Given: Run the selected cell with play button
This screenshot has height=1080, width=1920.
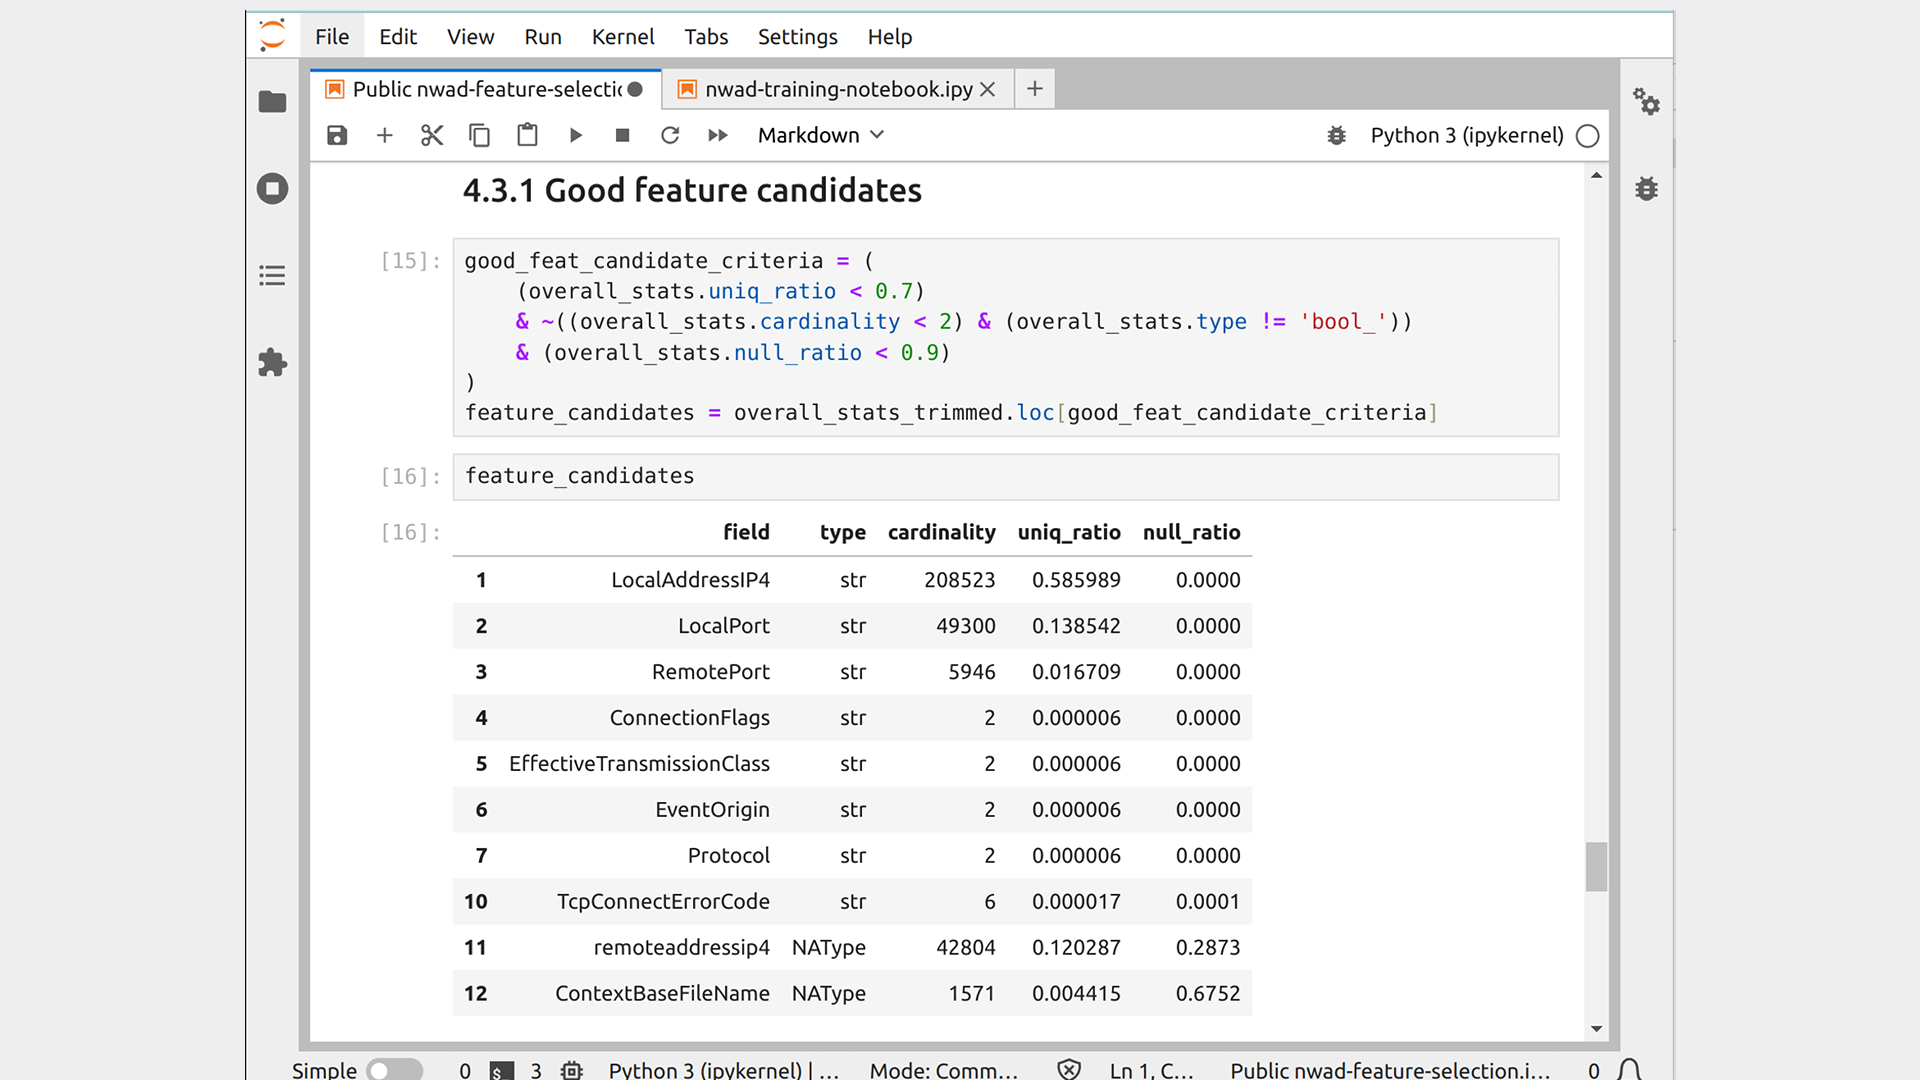Looking at the screenshot, I should (575, 135).
